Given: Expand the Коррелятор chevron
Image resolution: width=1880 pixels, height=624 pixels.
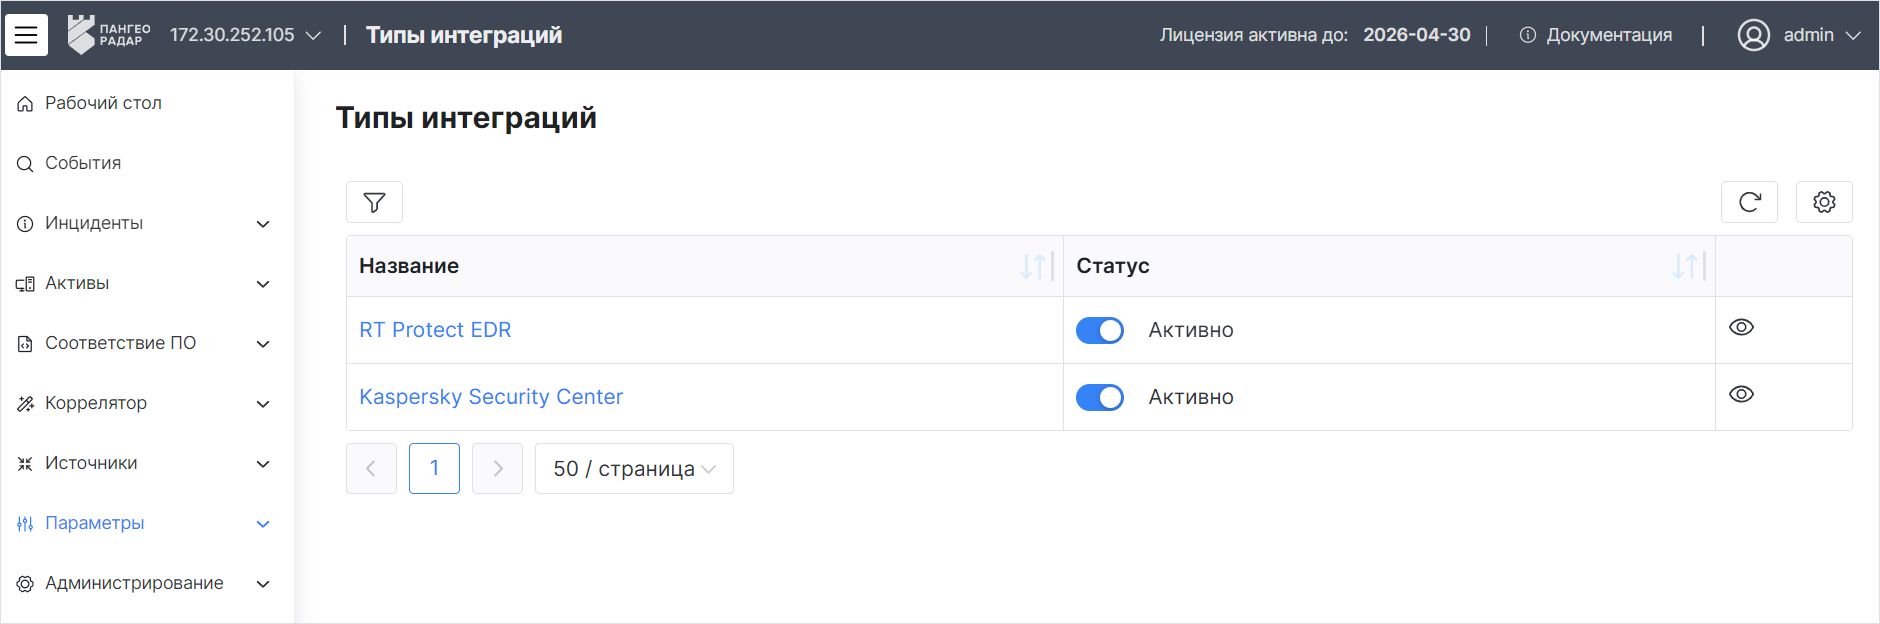Looking at the screenshot, I should point(263,404).
